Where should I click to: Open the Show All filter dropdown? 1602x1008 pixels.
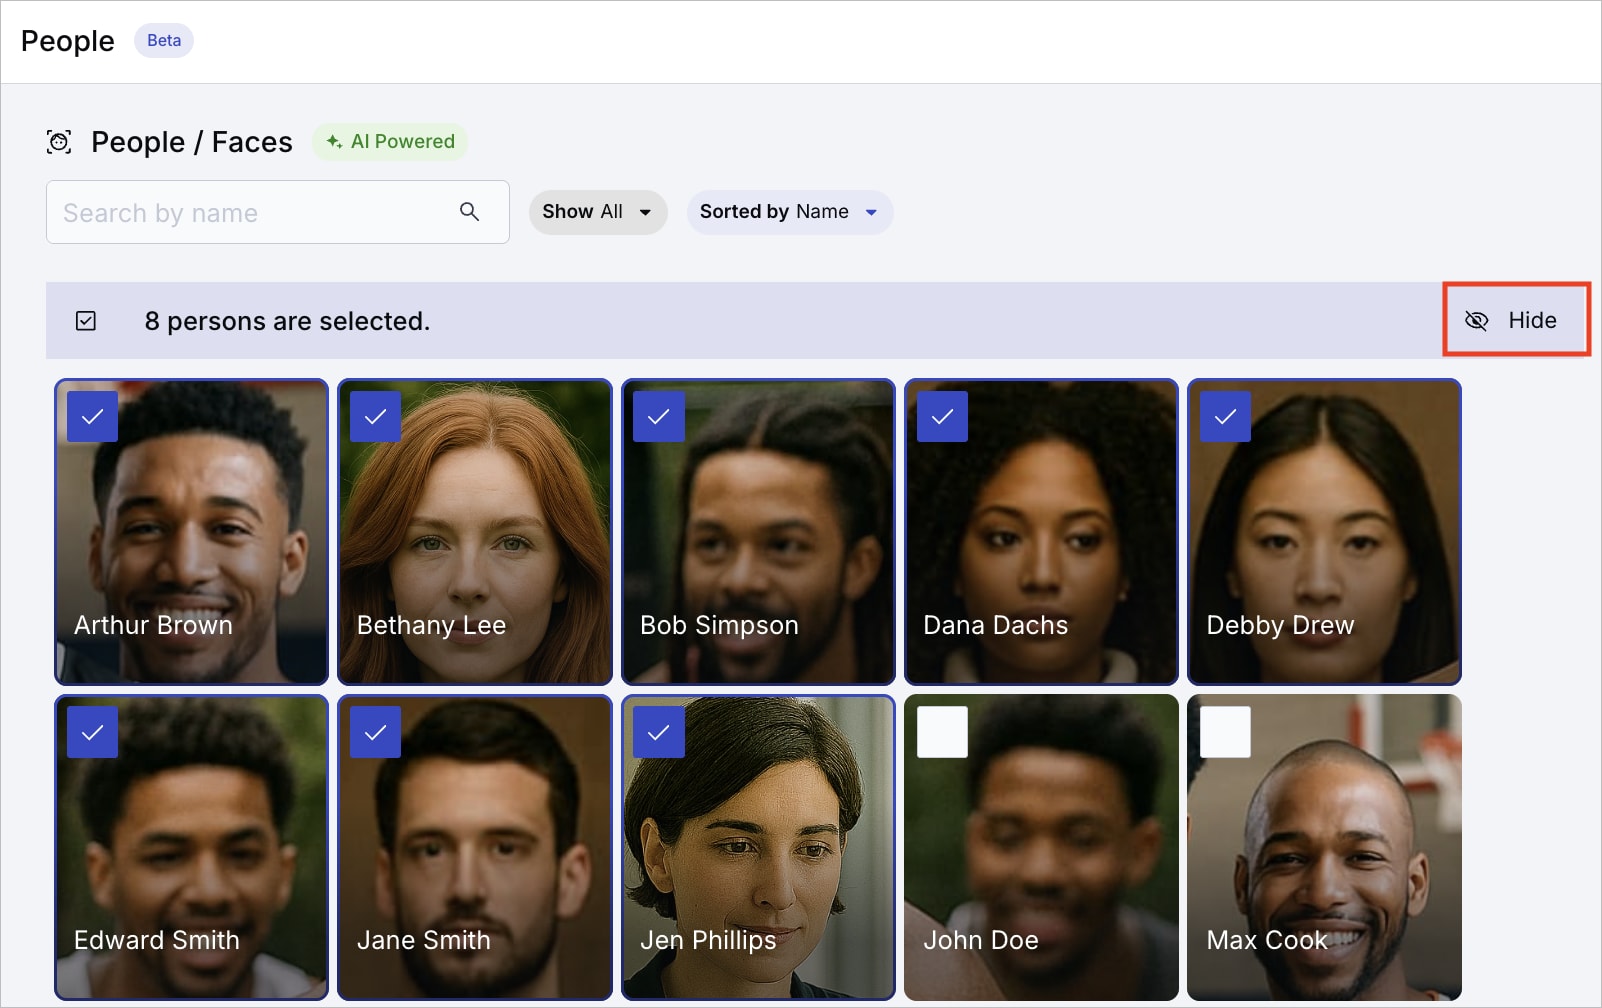(598, 212)
